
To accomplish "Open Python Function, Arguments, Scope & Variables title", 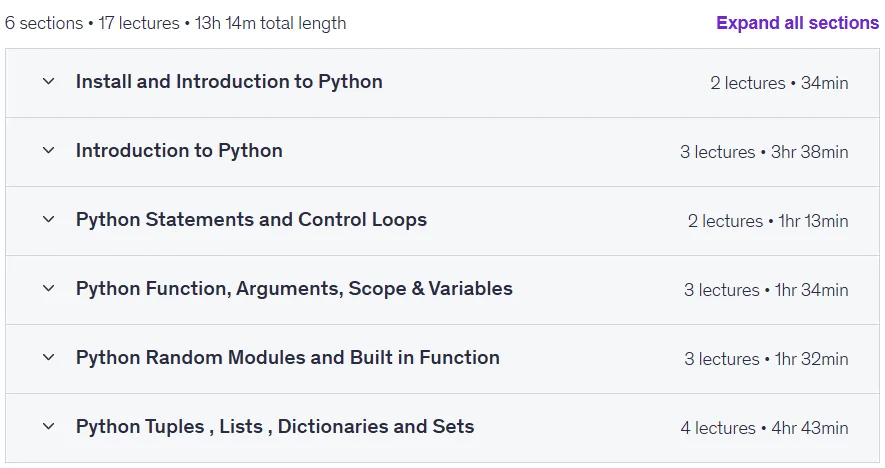I will (x=294, y=288).
